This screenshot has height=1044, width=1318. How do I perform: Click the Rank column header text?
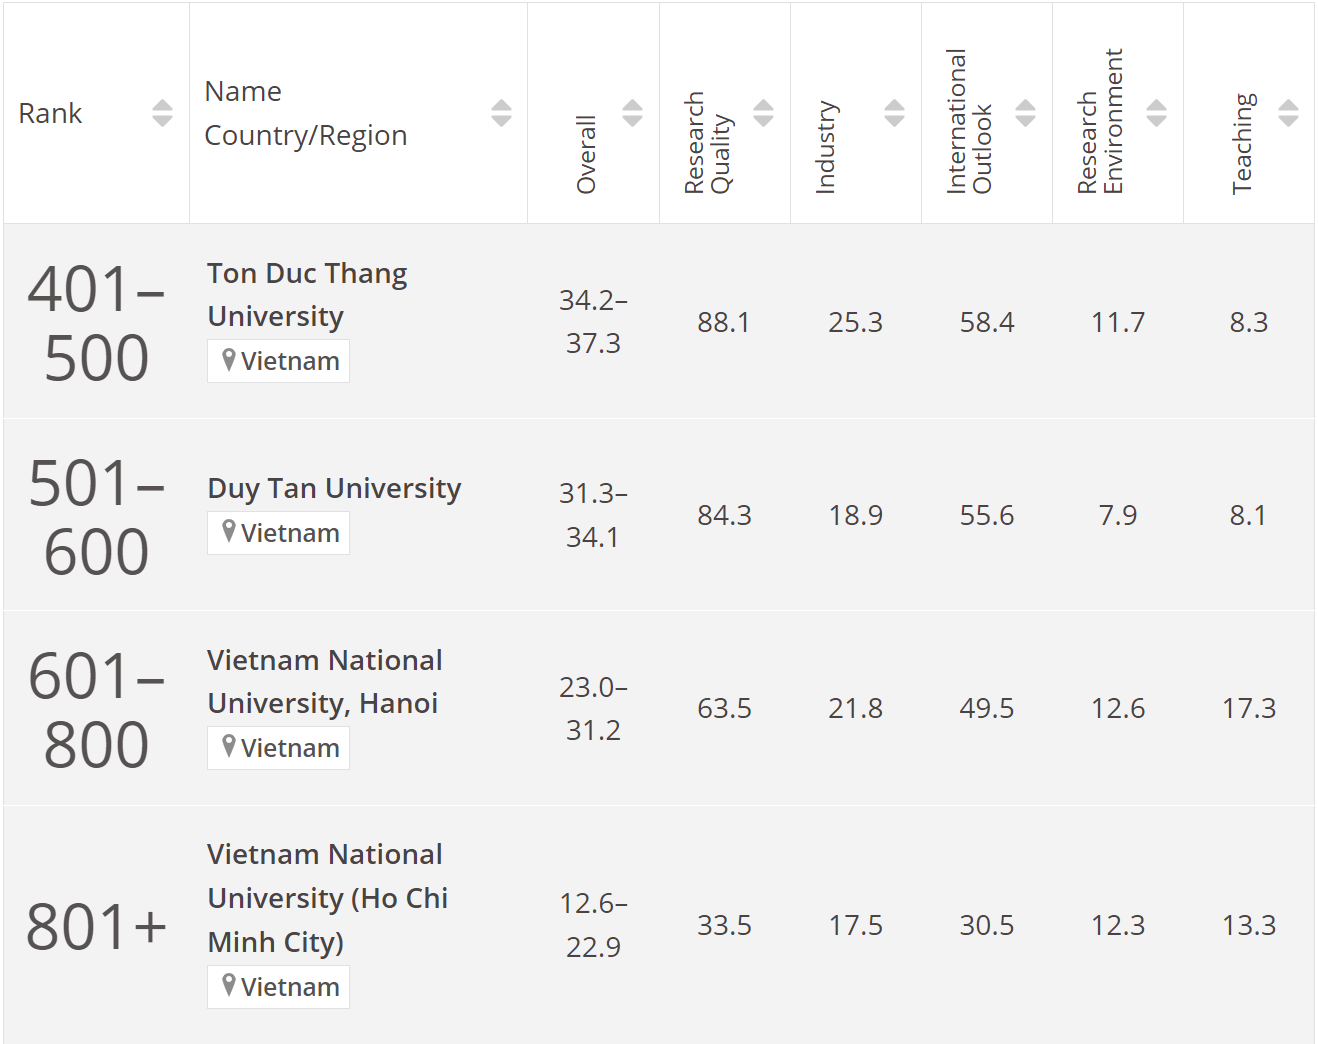click(x=50, y=113)
